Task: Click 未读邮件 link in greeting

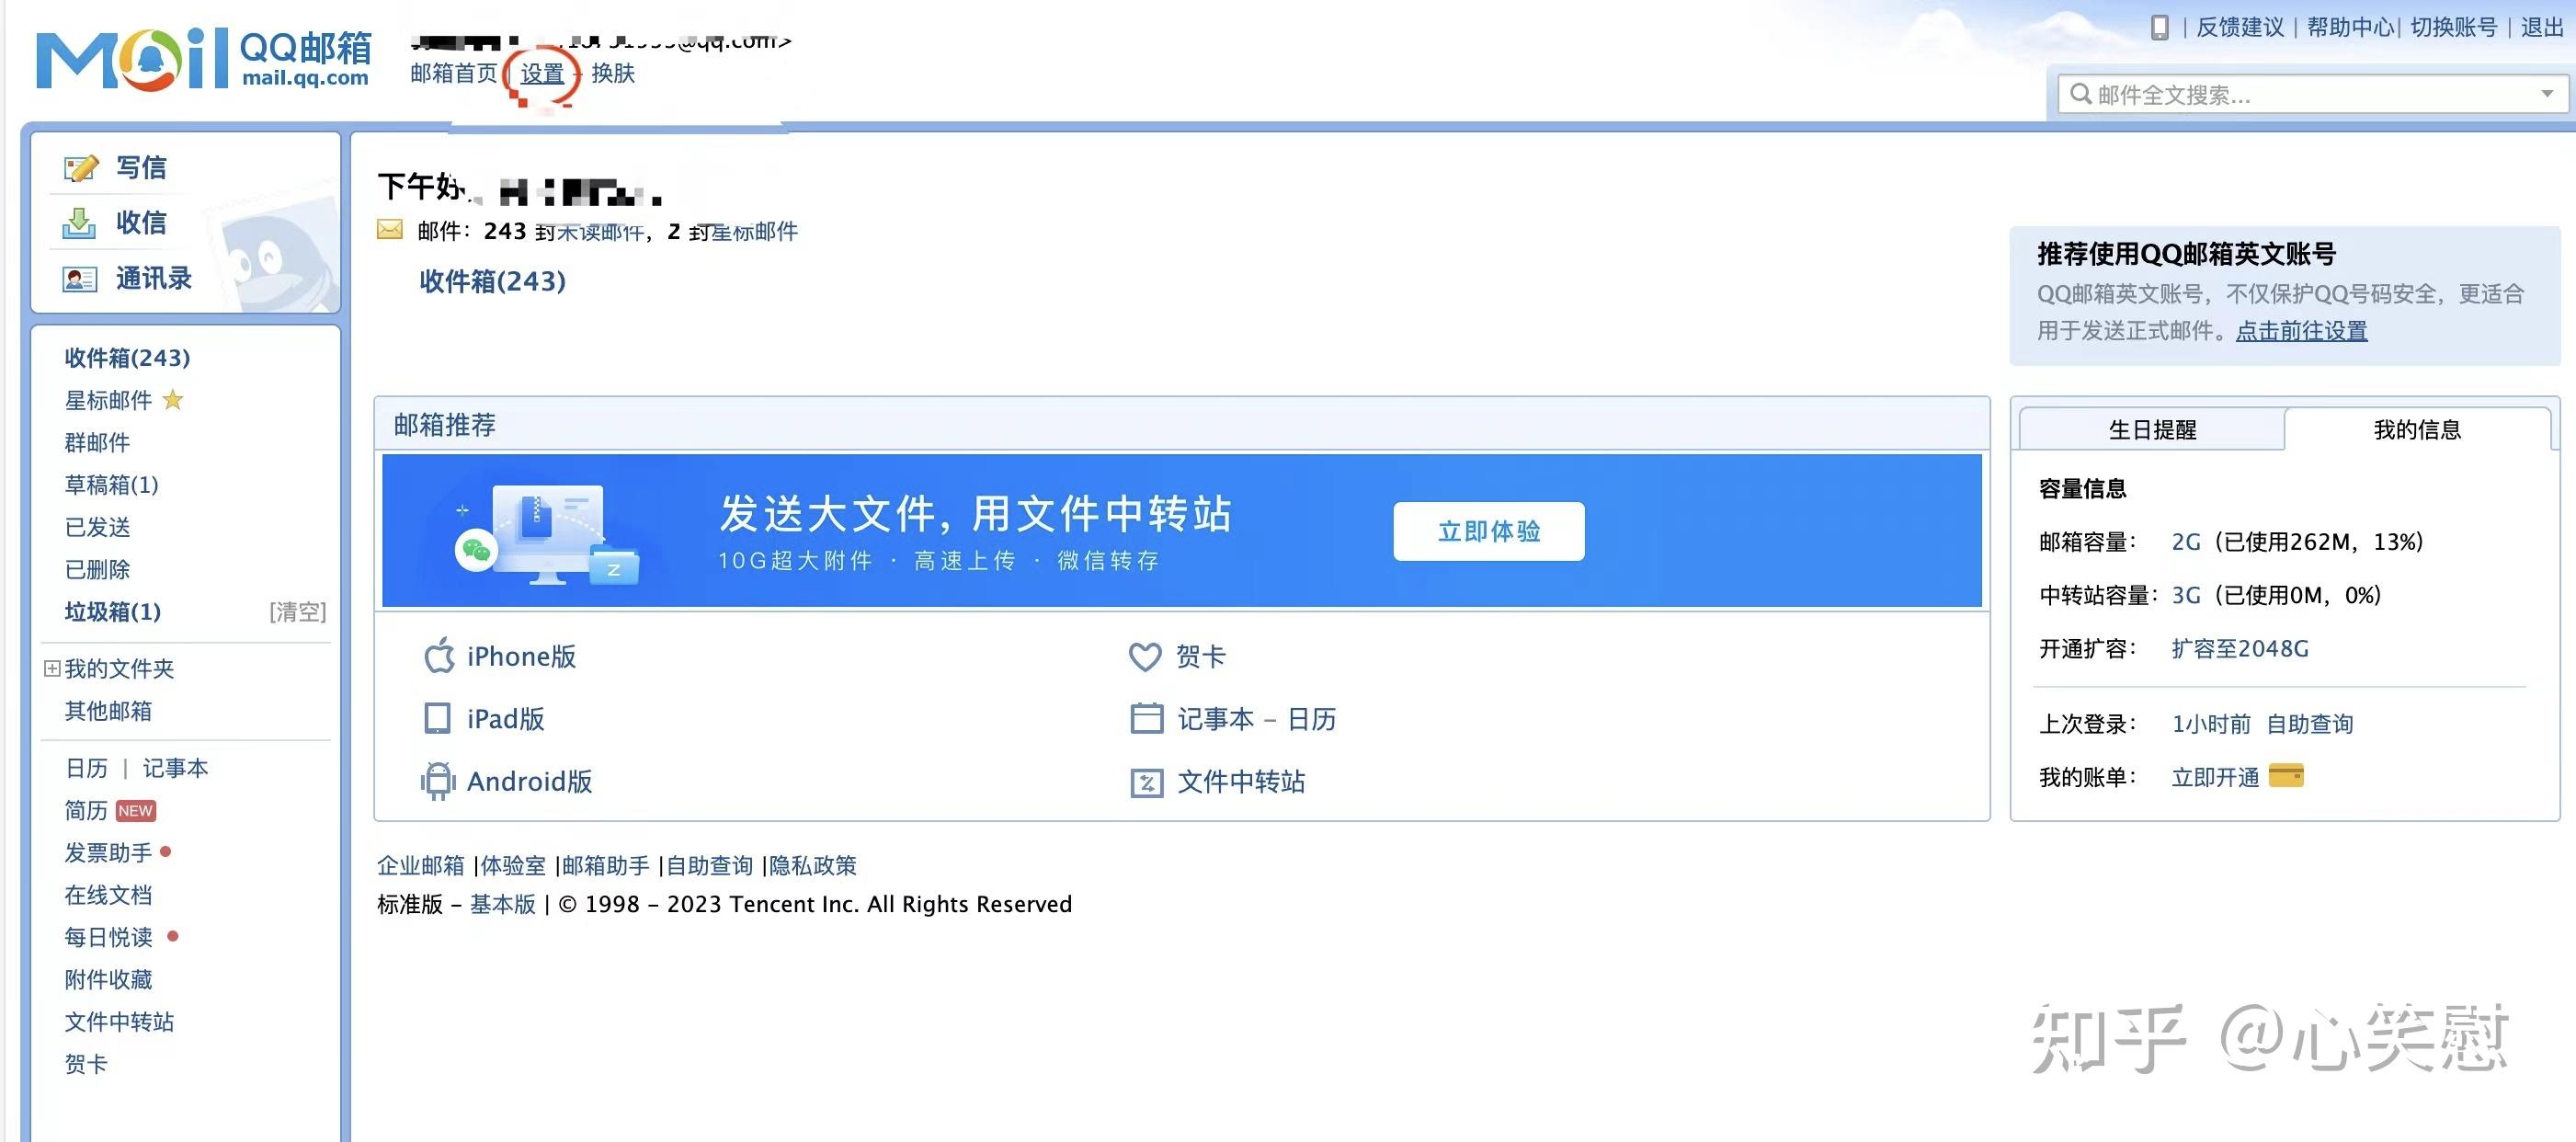Action: [x=599, y=232]
